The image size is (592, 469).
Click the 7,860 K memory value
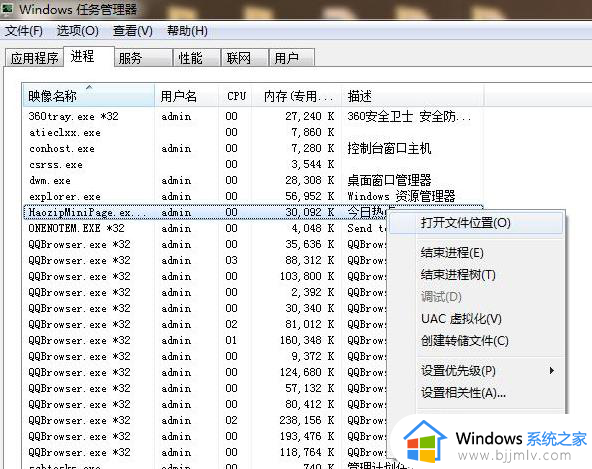[313, 133]
